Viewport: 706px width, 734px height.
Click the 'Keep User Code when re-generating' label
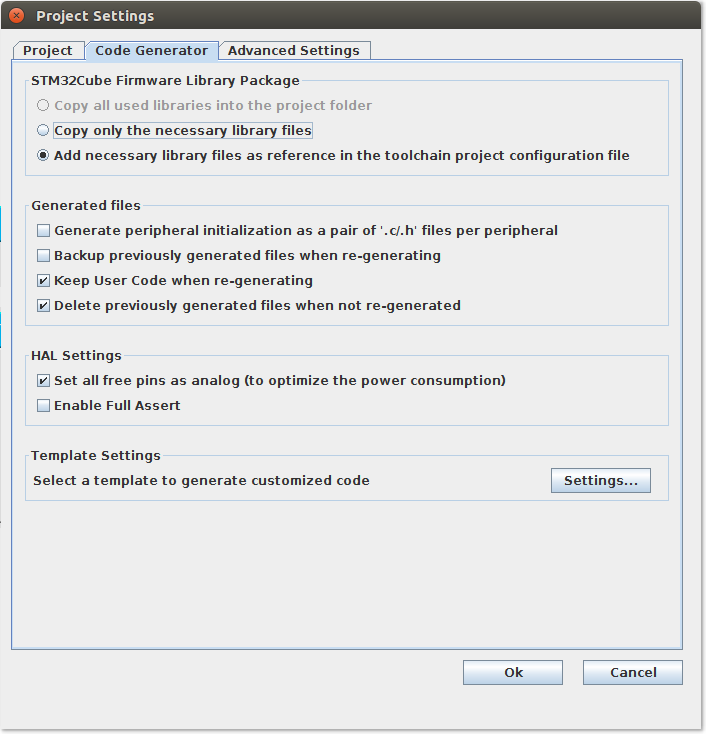(183, 280)
